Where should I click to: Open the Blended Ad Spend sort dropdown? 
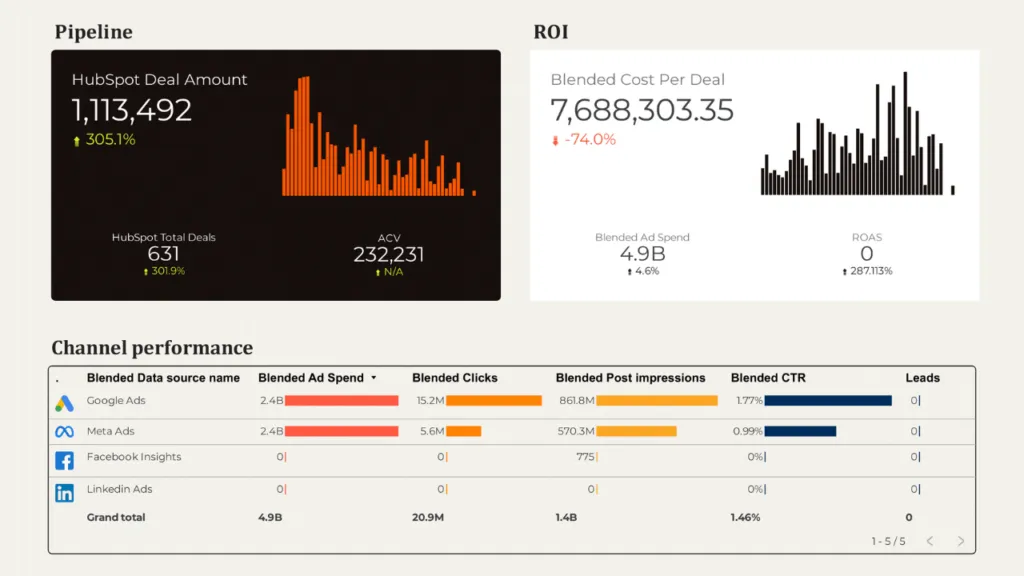click(375, 378)
